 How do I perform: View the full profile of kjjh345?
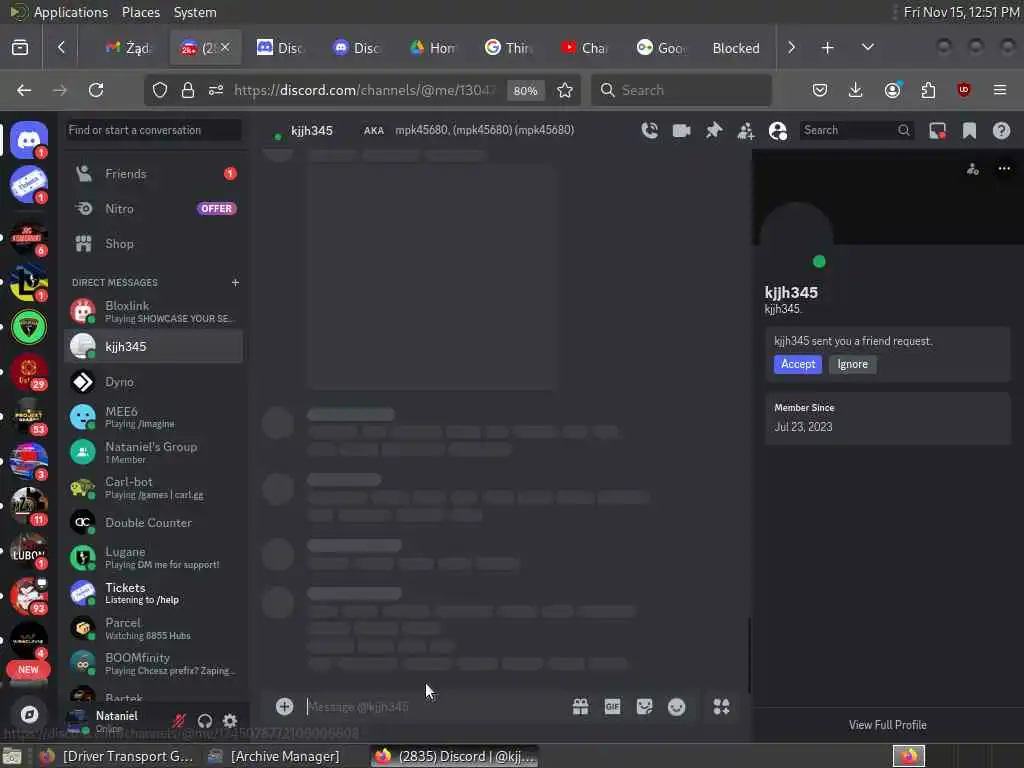pos(888,725)
